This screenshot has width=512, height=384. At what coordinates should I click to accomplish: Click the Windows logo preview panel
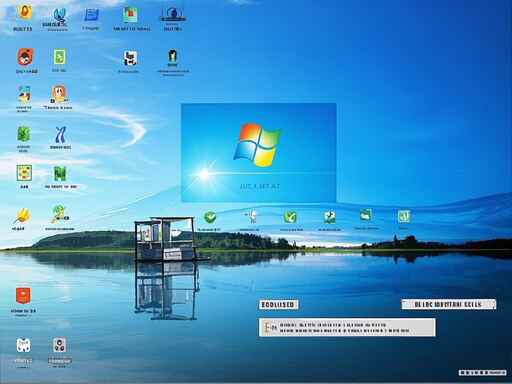coord(259,153)
